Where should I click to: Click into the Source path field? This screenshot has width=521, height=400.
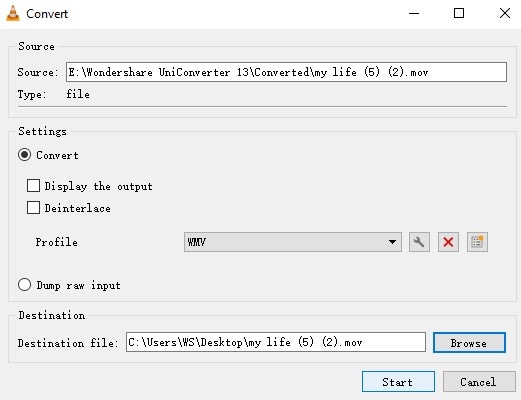click(x=286, y=72)
